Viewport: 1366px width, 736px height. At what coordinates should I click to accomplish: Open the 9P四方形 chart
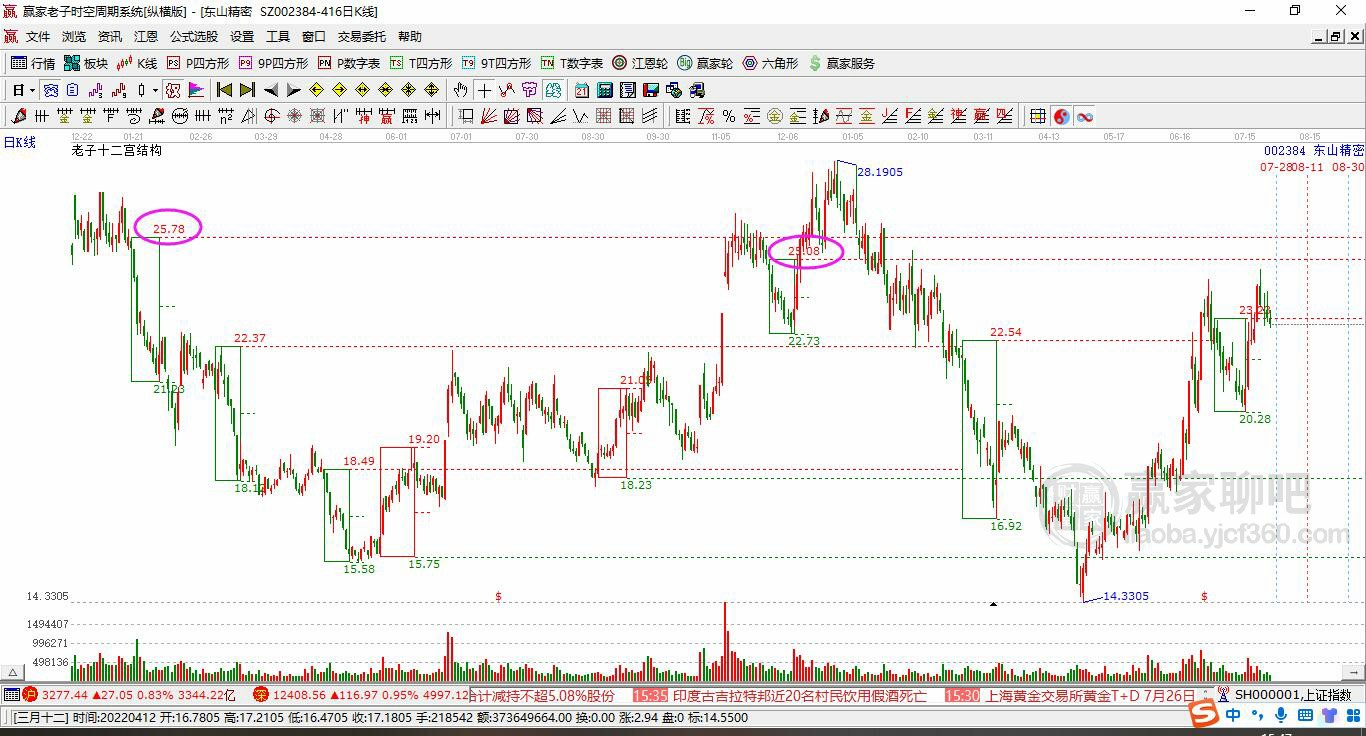coord(273,63)
